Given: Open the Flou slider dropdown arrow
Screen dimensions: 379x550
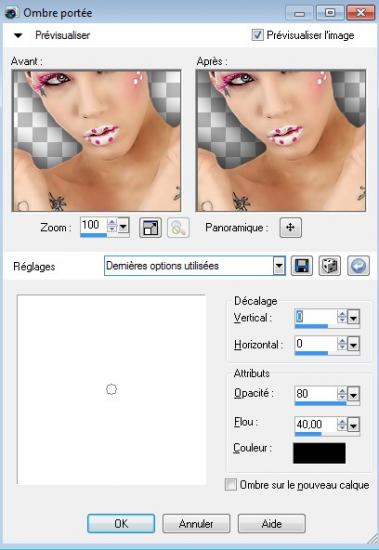Looking at the screenshot, I should tap(353, 425).
